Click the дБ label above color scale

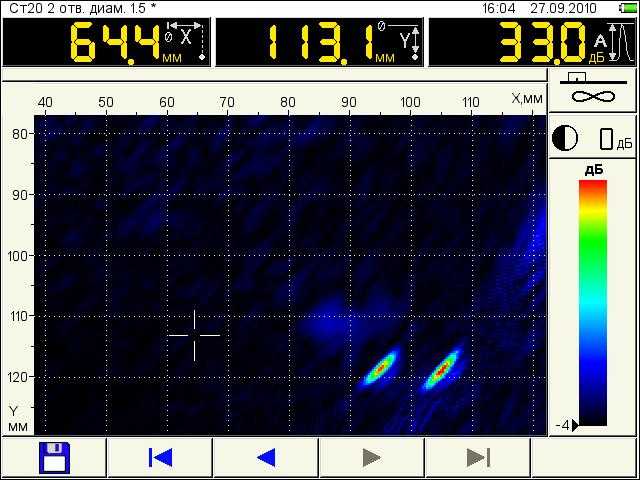click(x=593, y=170)
